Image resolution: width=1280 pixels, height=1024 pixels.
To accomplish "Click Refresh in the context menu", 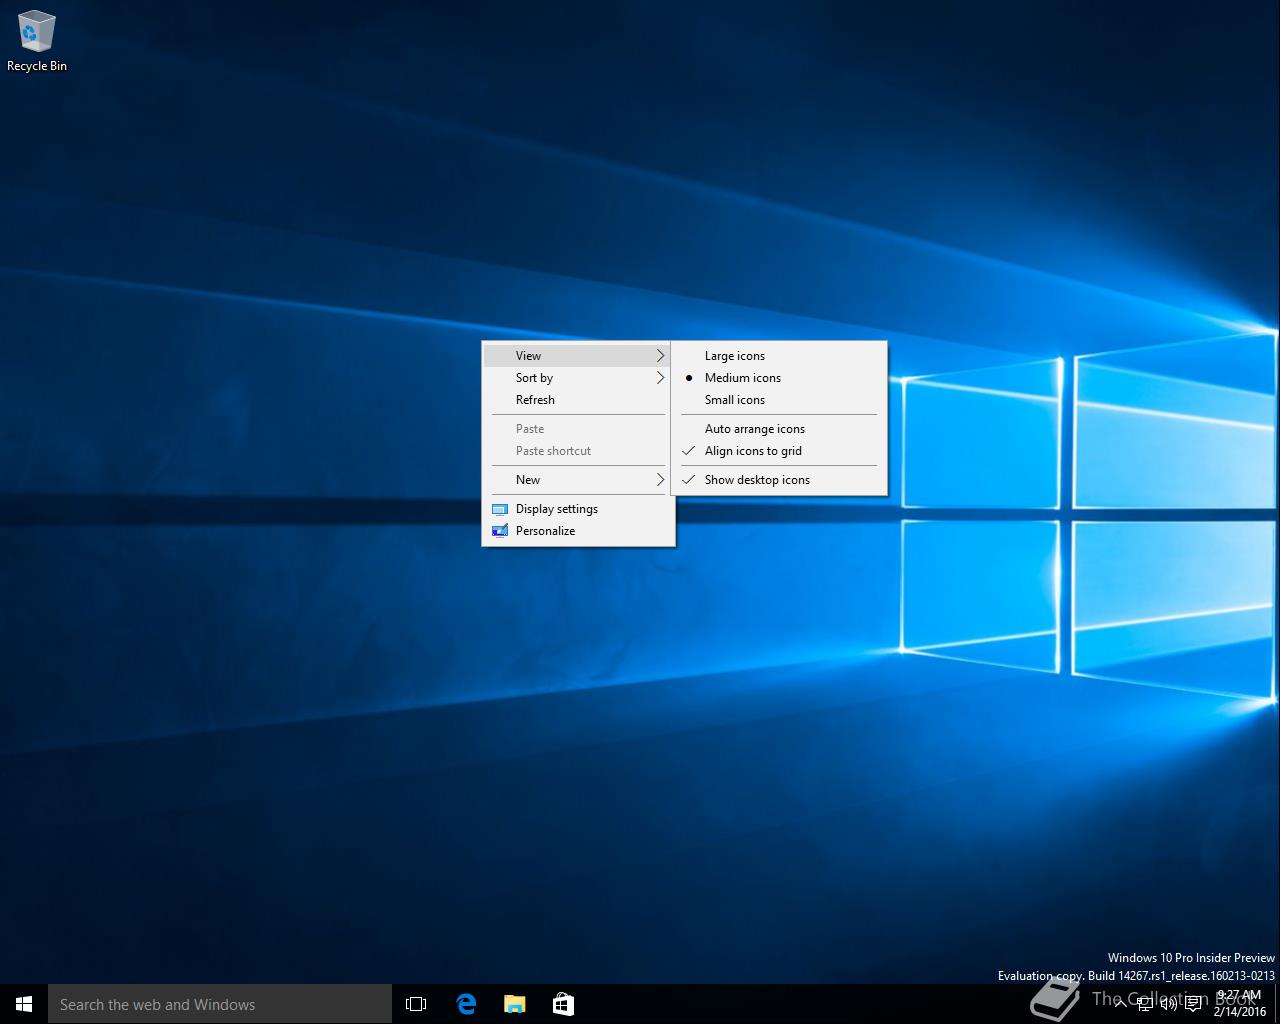I will pyautogui.click(x=535, y=400).
